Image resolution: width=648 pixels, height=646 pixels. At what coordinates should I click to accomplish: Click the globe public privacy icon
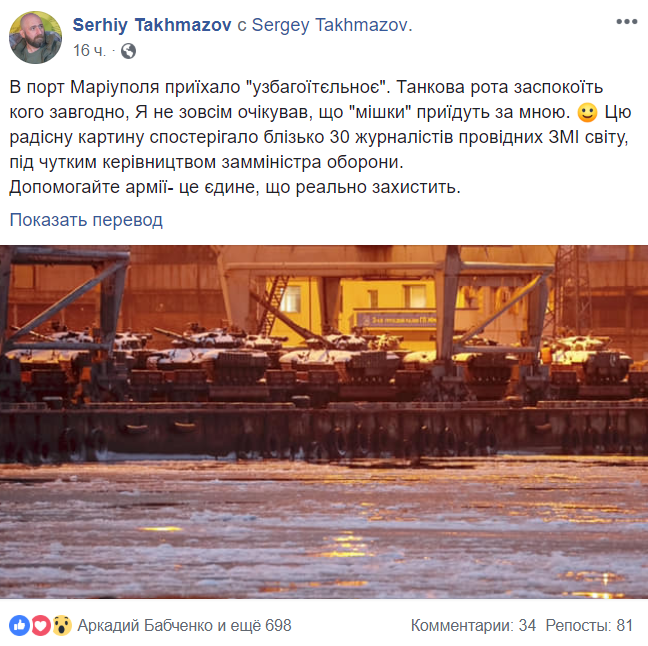[129, 51]
